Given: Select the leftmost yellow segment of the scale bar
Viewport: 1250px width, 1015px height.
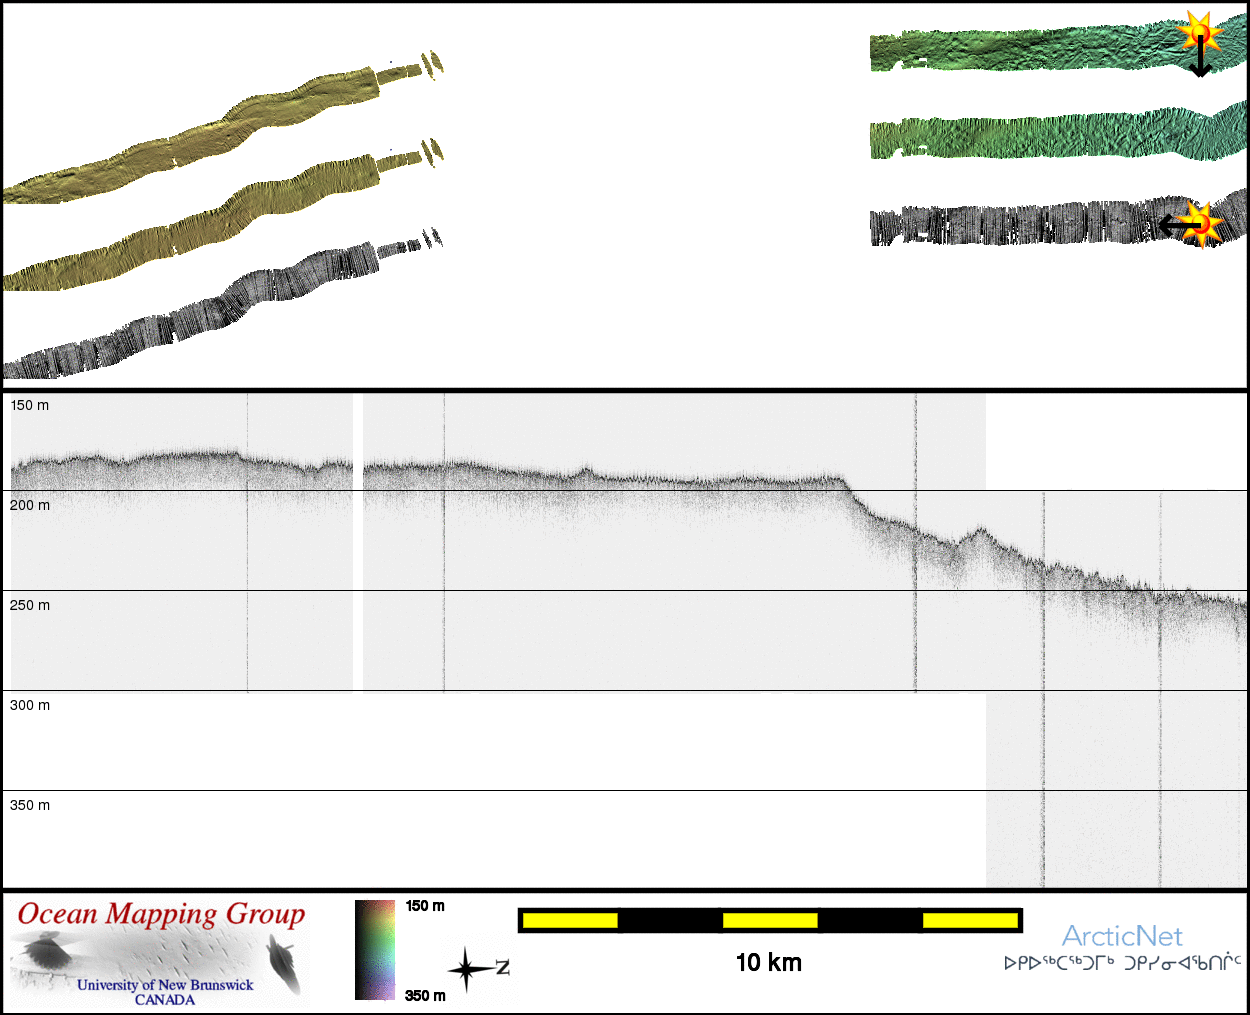Looking at the screenshot, I should coord(569,920).
